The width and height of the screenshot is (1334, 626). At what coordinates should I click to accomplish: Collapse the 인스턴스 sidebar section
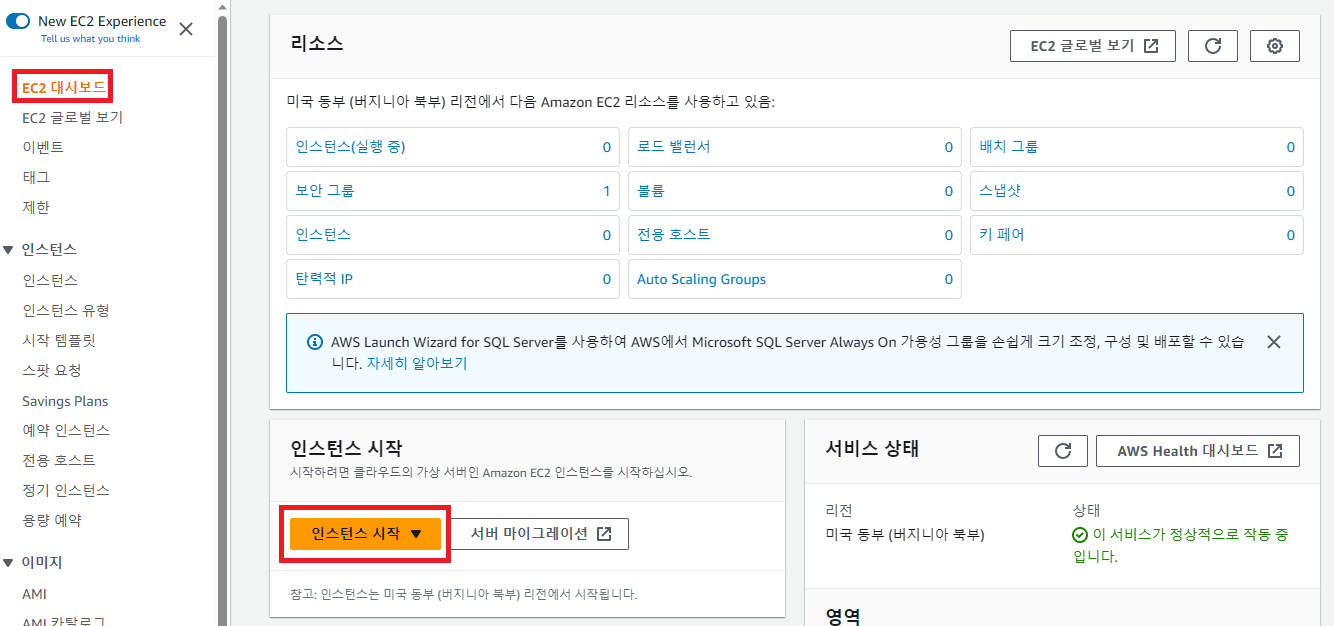pyautogui.click(x=9, y=249)
